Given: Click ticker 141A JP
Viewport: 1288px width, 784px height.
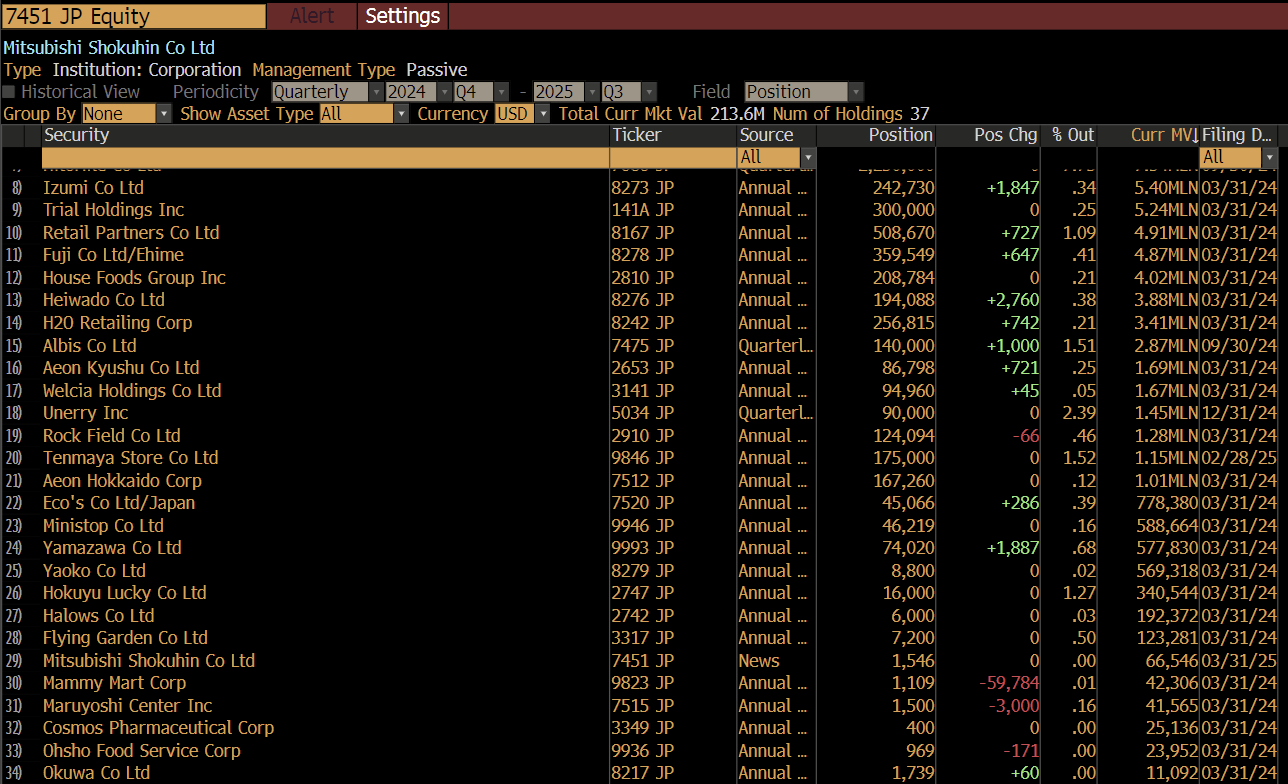Looking at the screenshot, I should pyautogui.click(x=643, y=210).
